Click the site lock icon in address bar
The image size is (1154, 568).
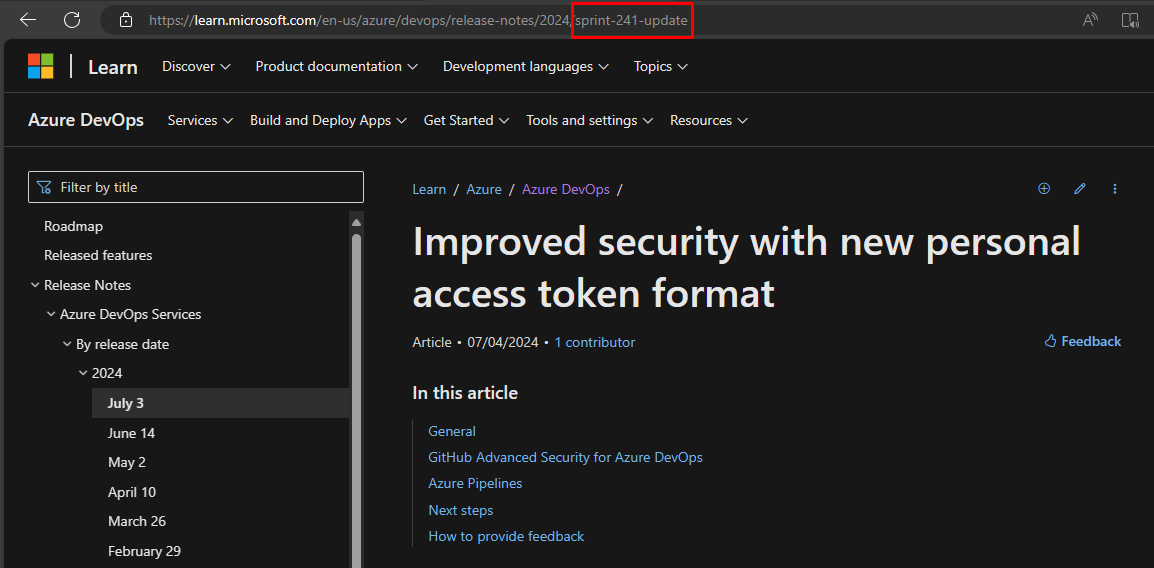point(125,20)
